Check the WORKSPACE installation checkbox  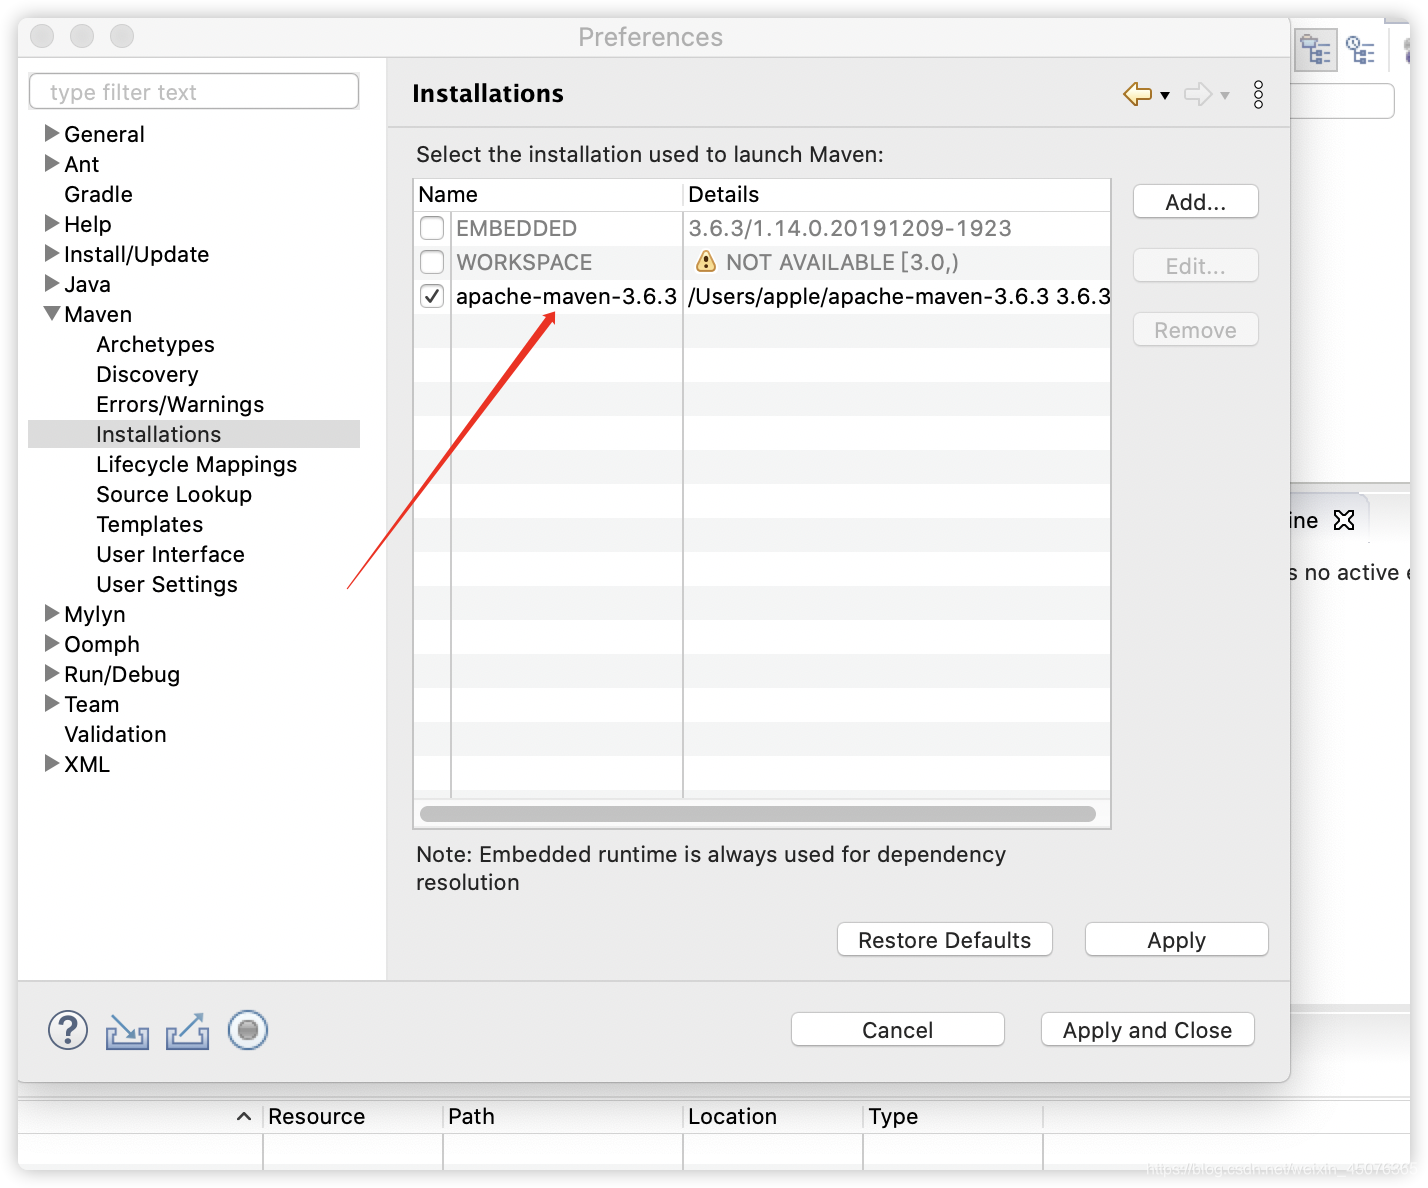(432, 262)
